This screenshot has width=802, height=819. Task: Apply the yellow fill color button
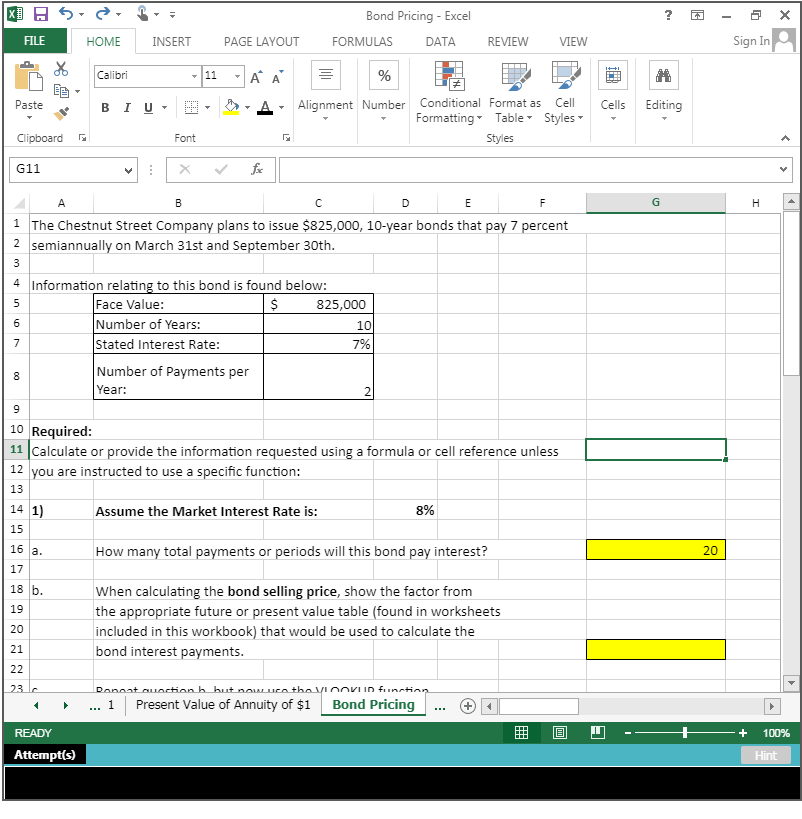point(231,108)
